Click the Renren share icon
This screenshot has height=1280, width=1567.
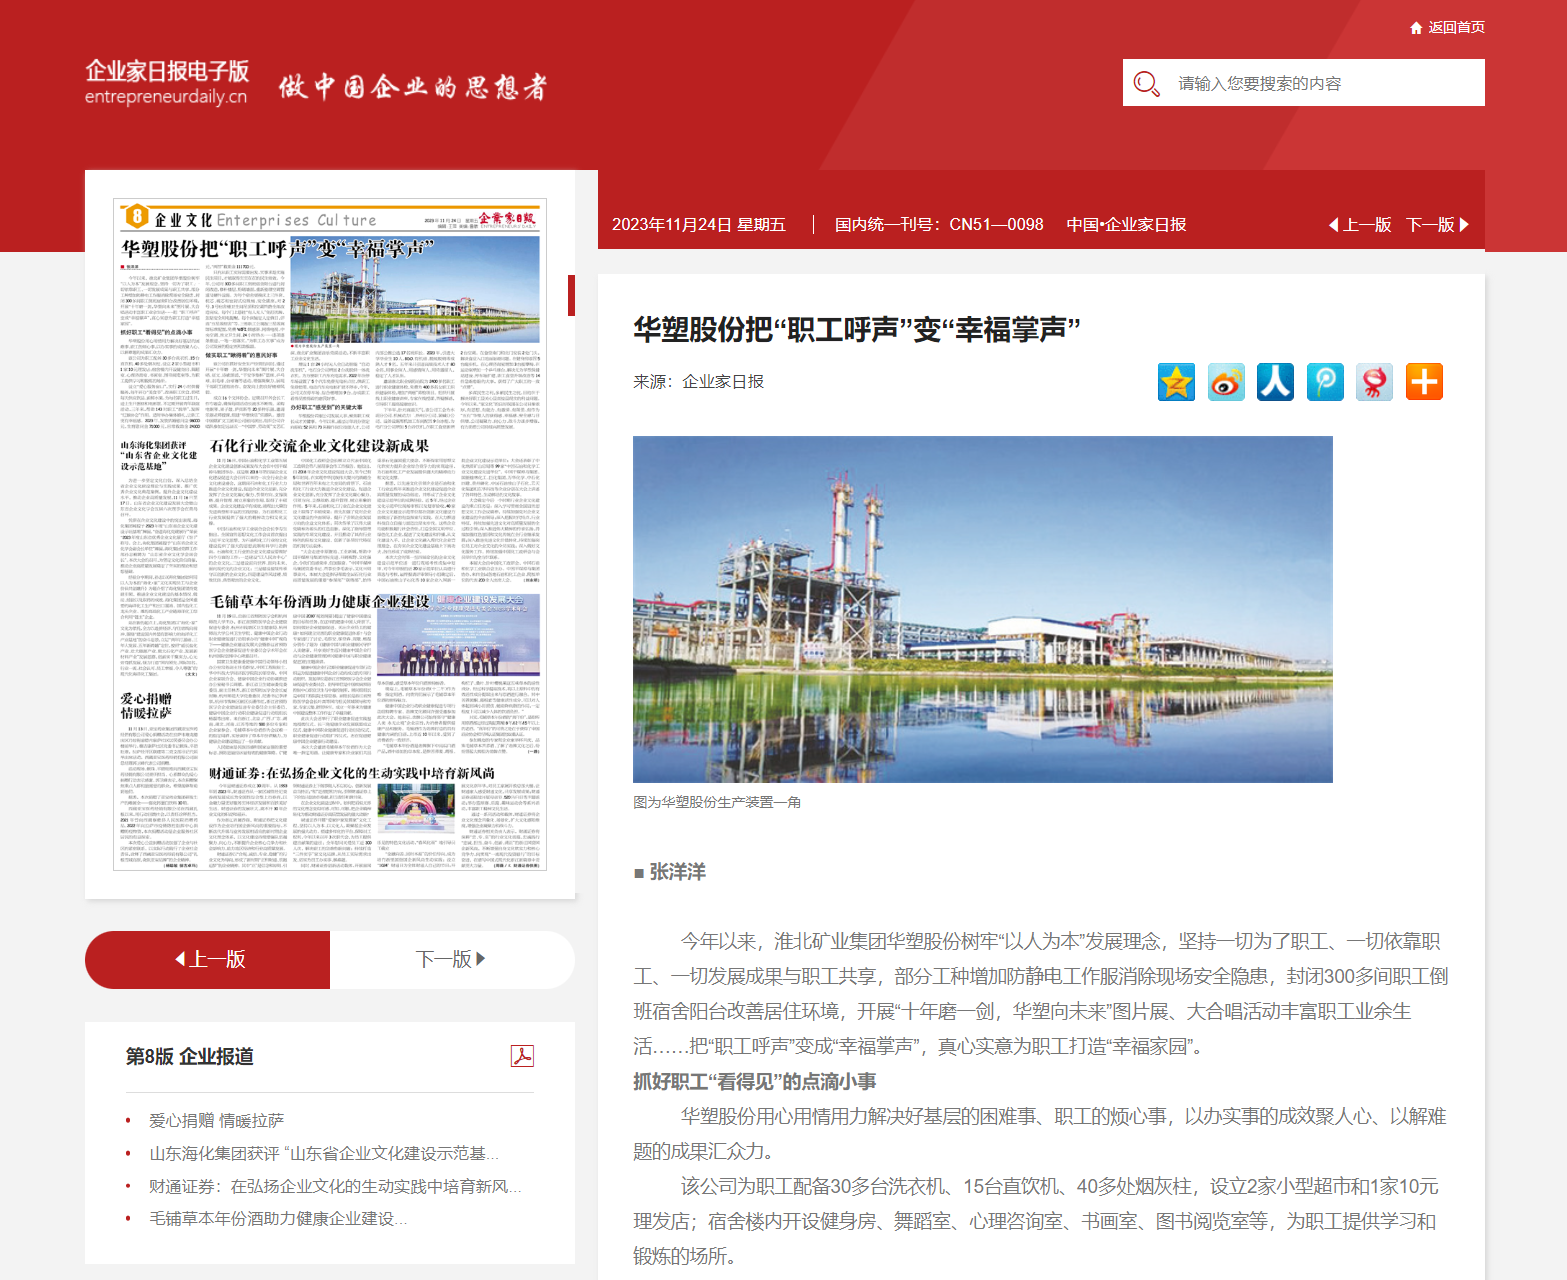1275,382
